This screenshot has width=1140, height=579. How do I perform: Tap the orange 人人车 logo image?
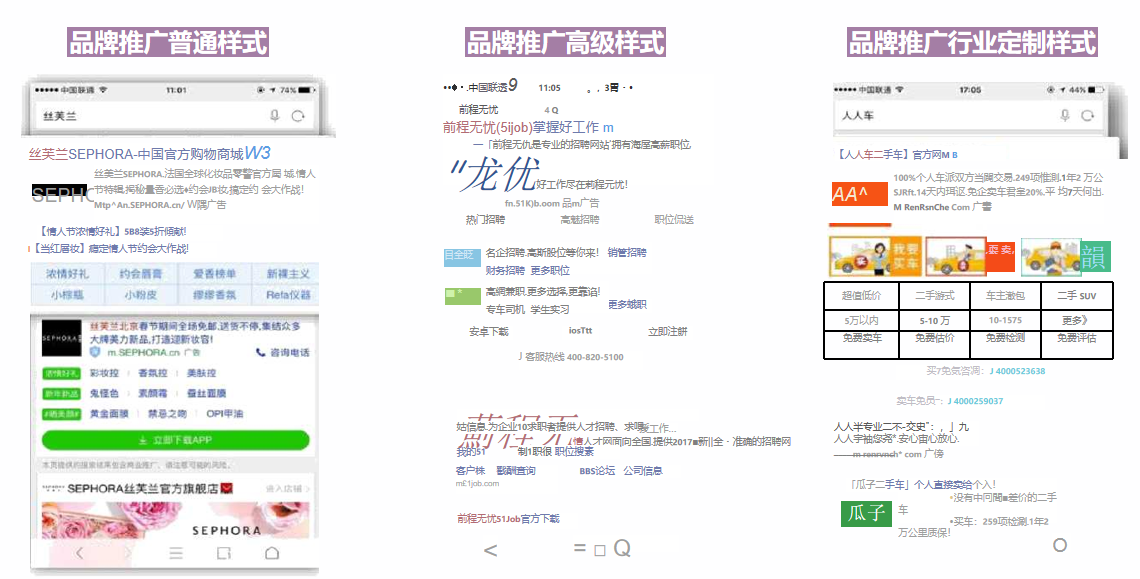pos(859,194)
